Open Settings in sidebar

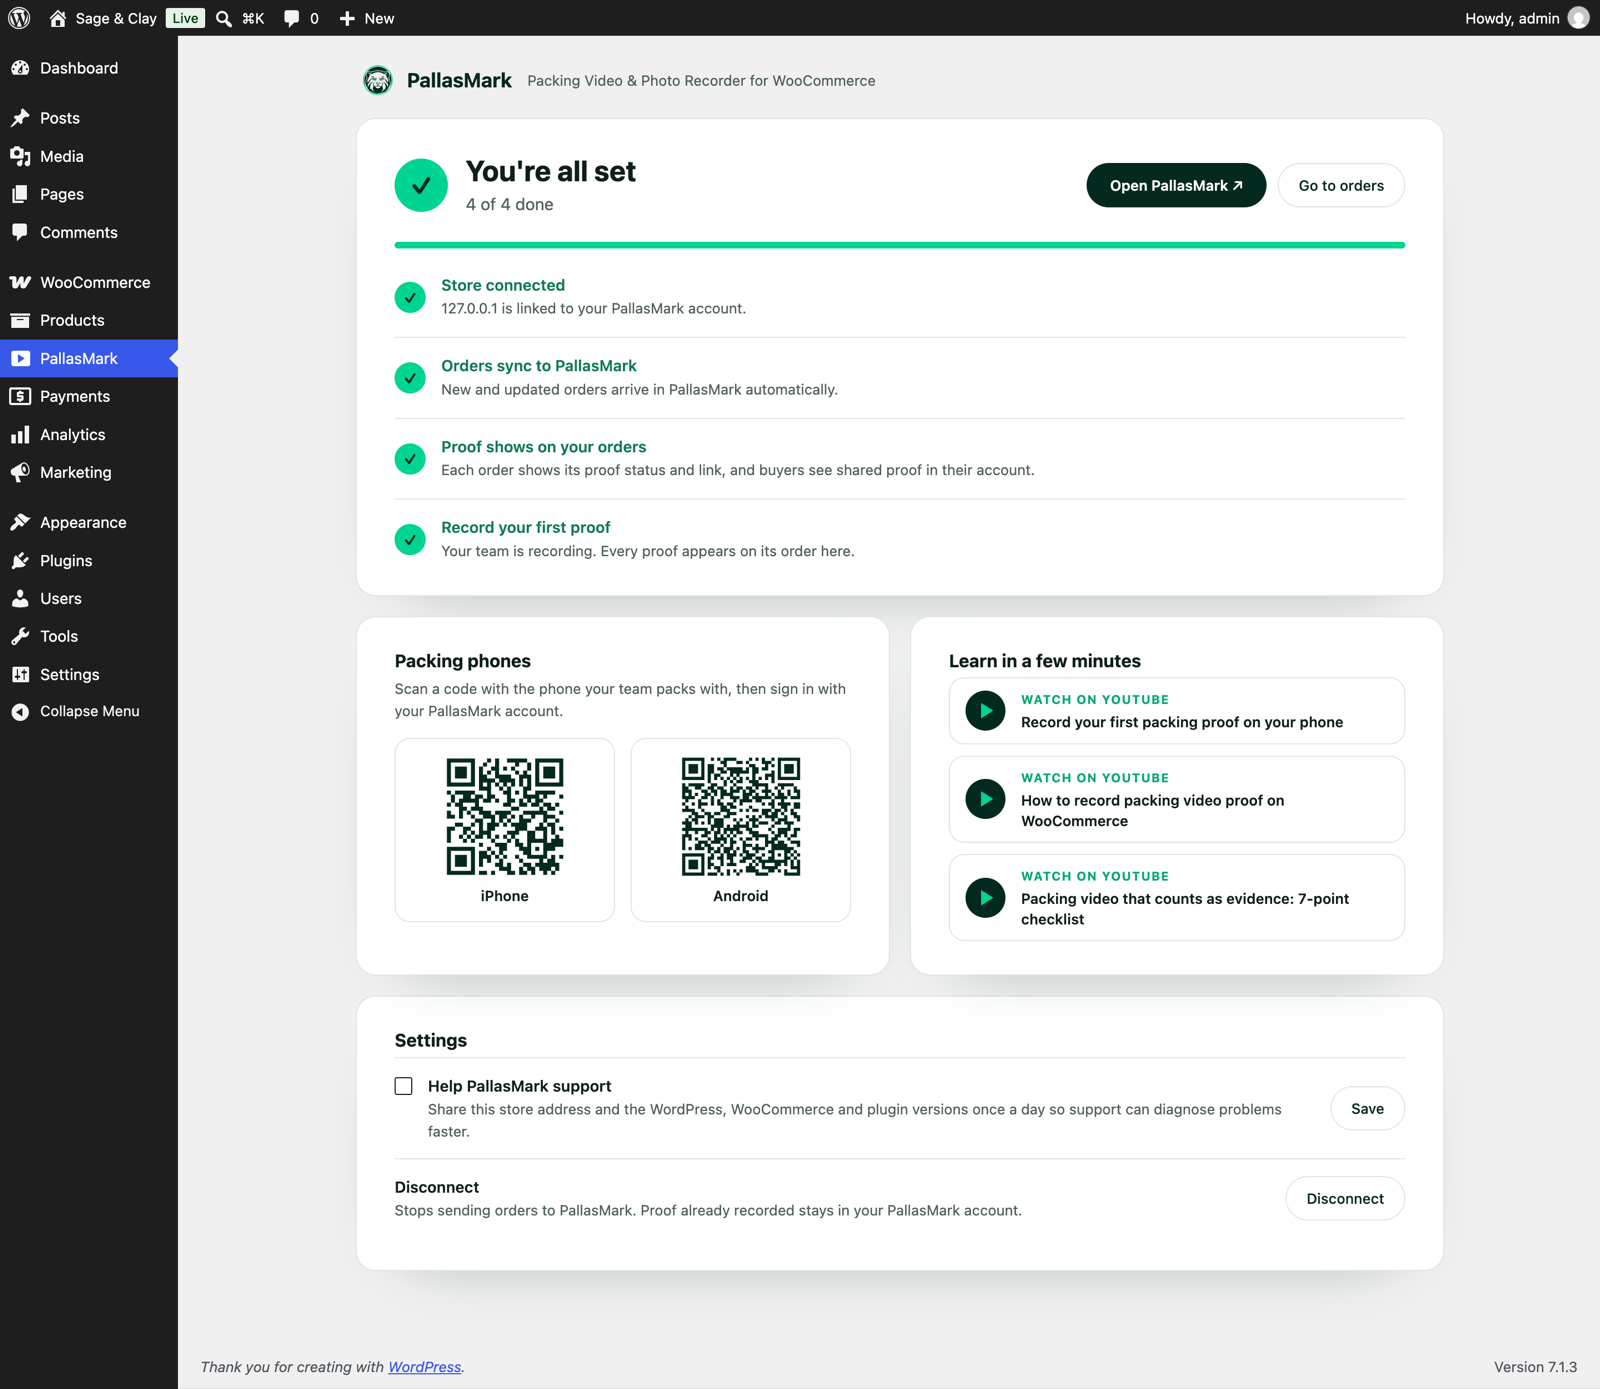(x=89, y=674)
